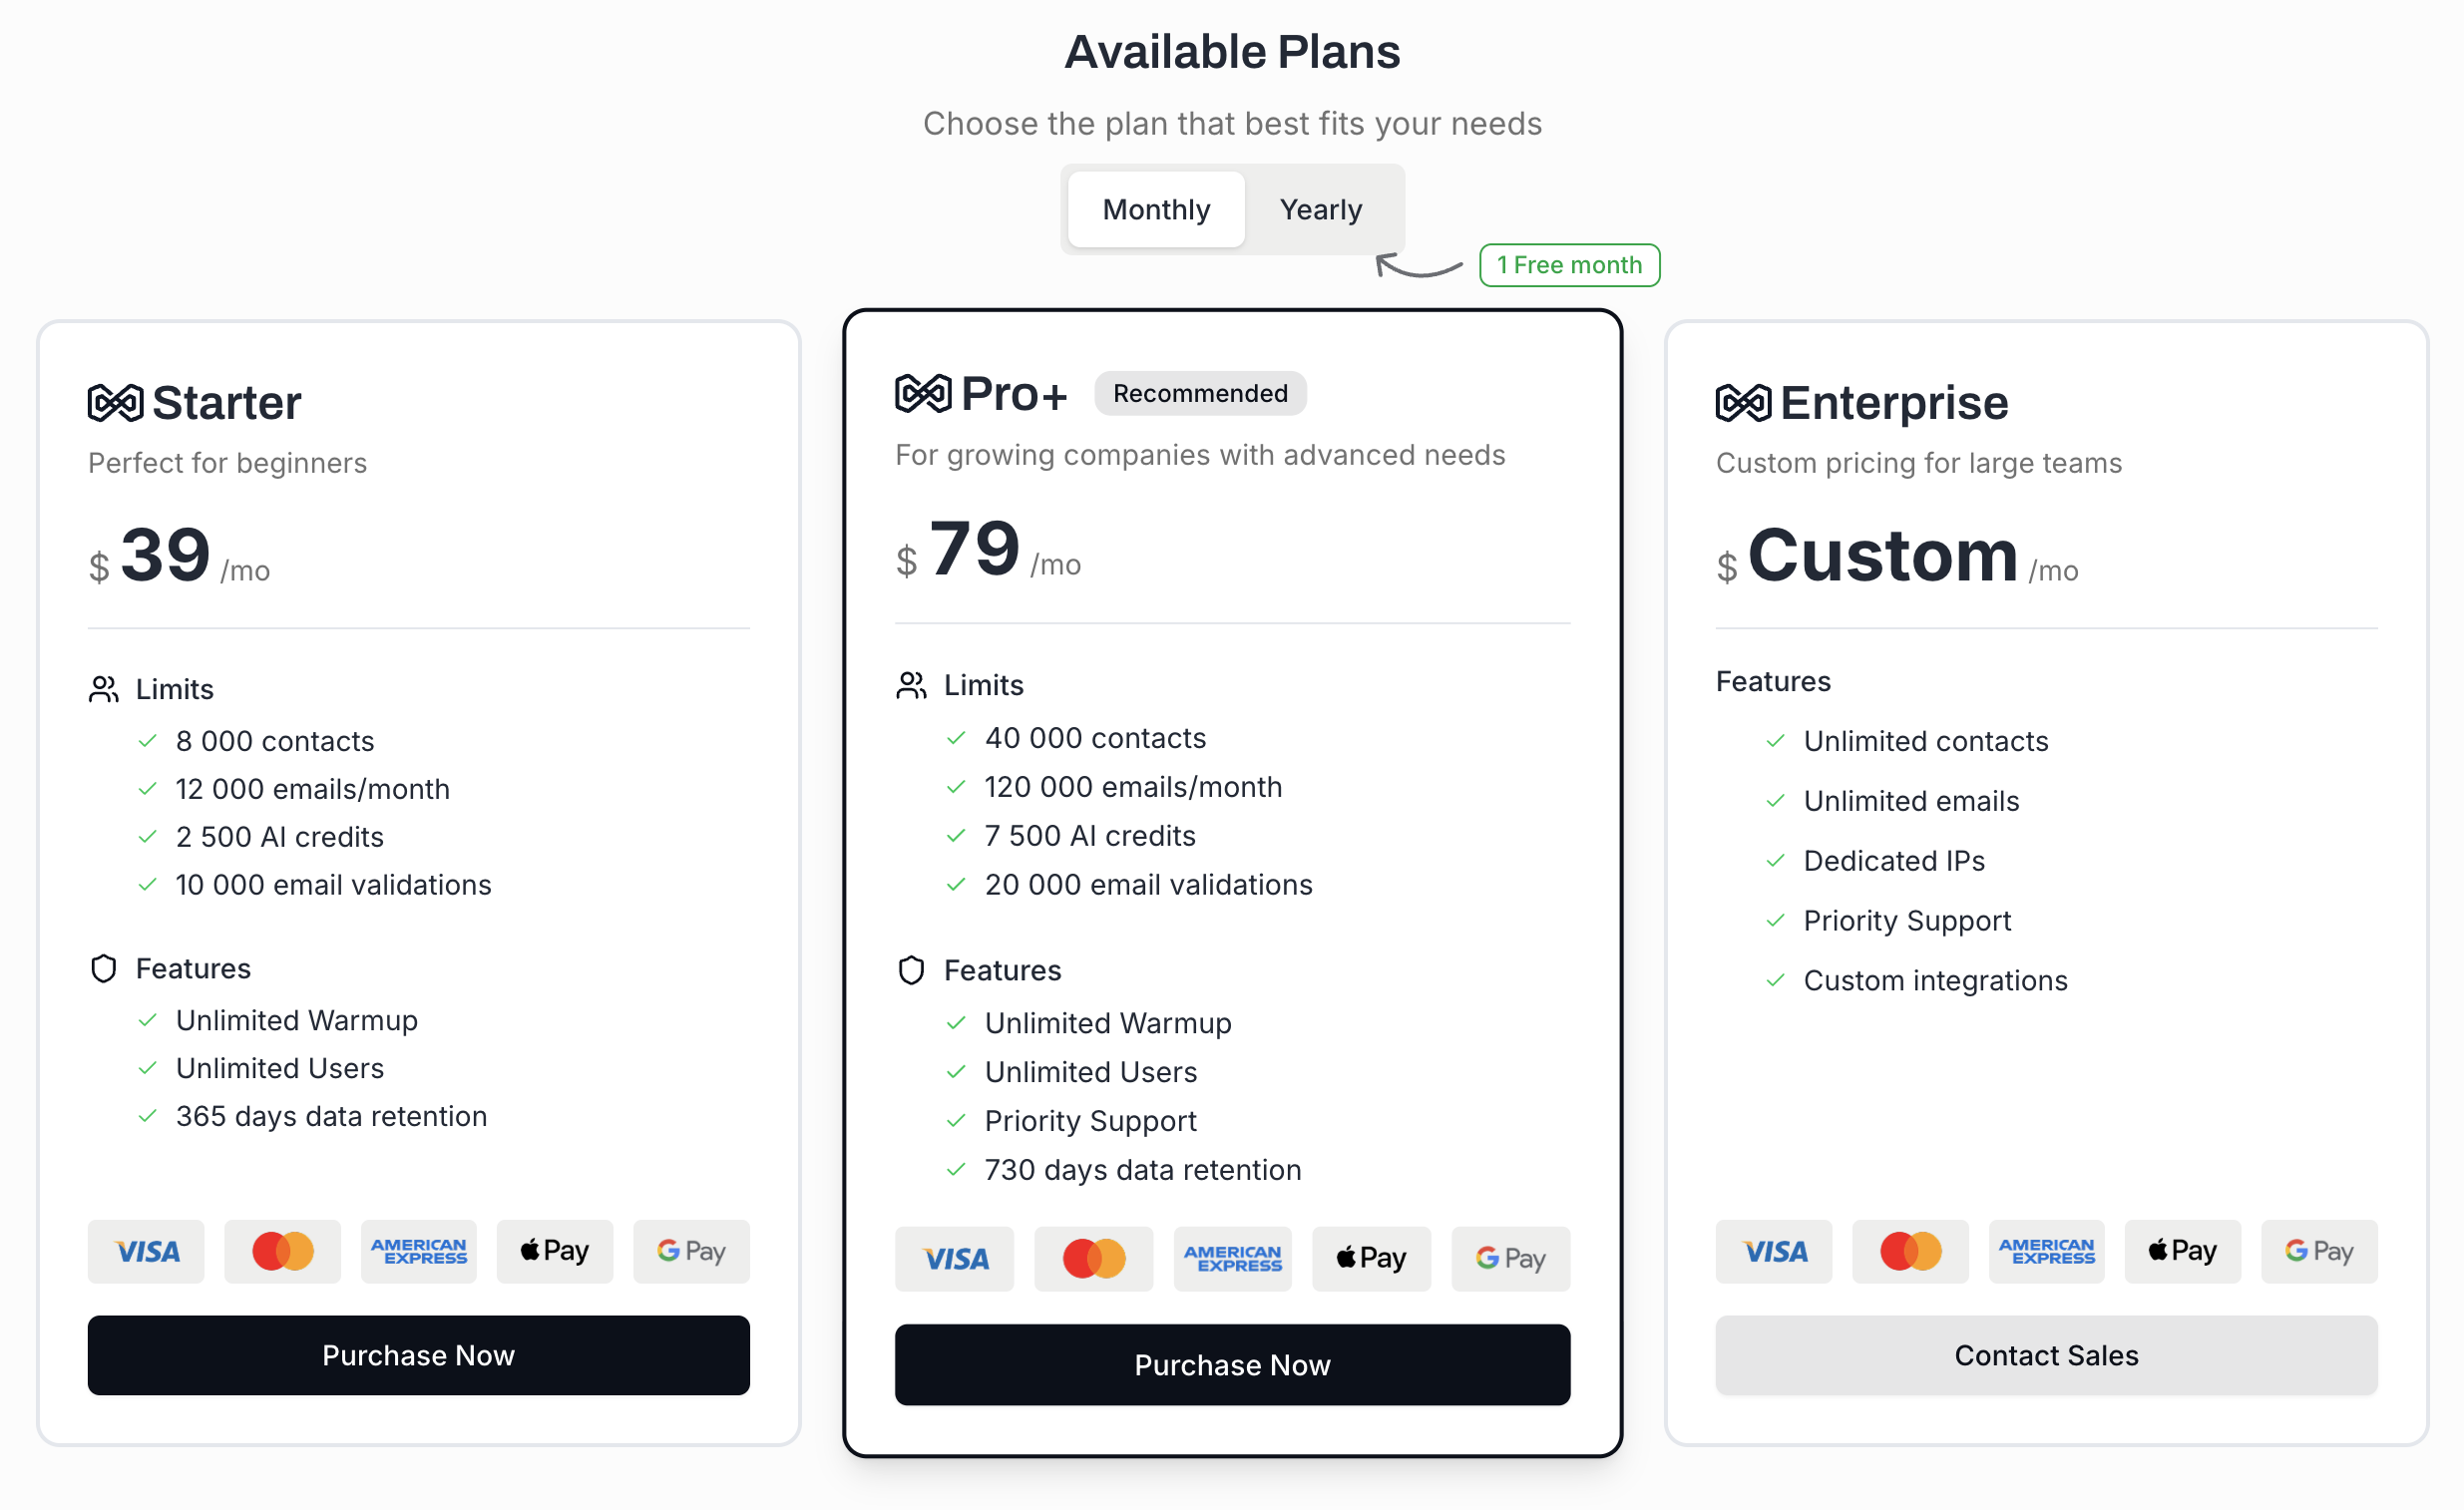
Task: Click the Recommended badge on Pro+
Action: tap(1199, 393)
